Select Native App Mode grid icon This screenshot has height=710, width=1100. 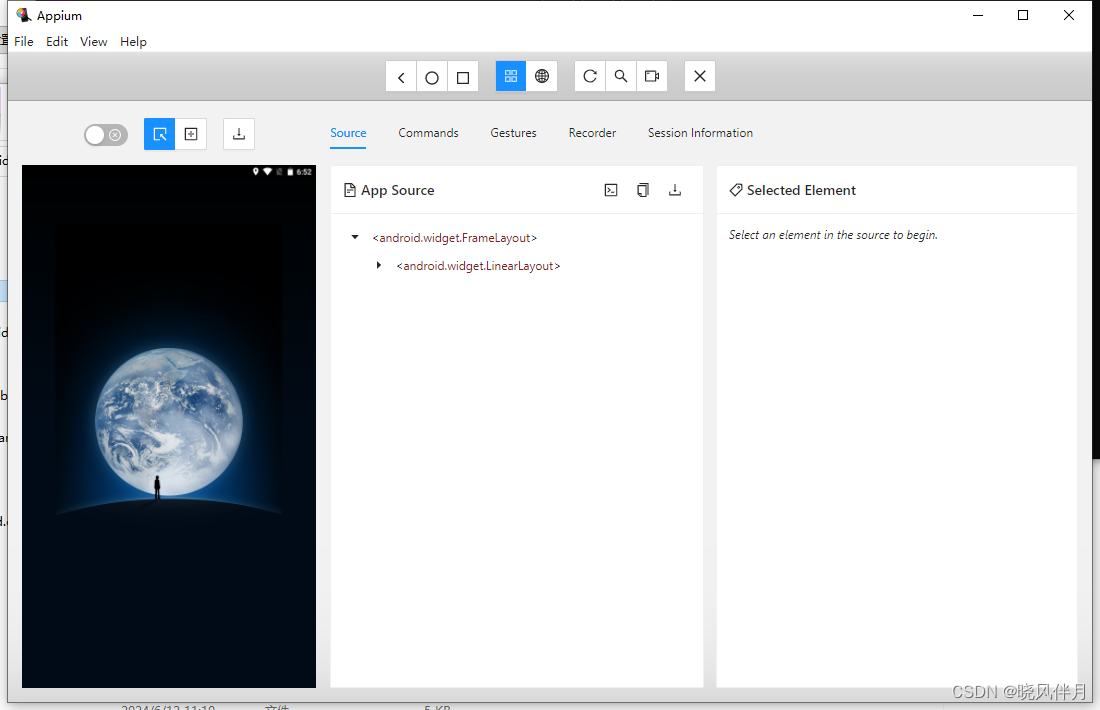[511, 76]
